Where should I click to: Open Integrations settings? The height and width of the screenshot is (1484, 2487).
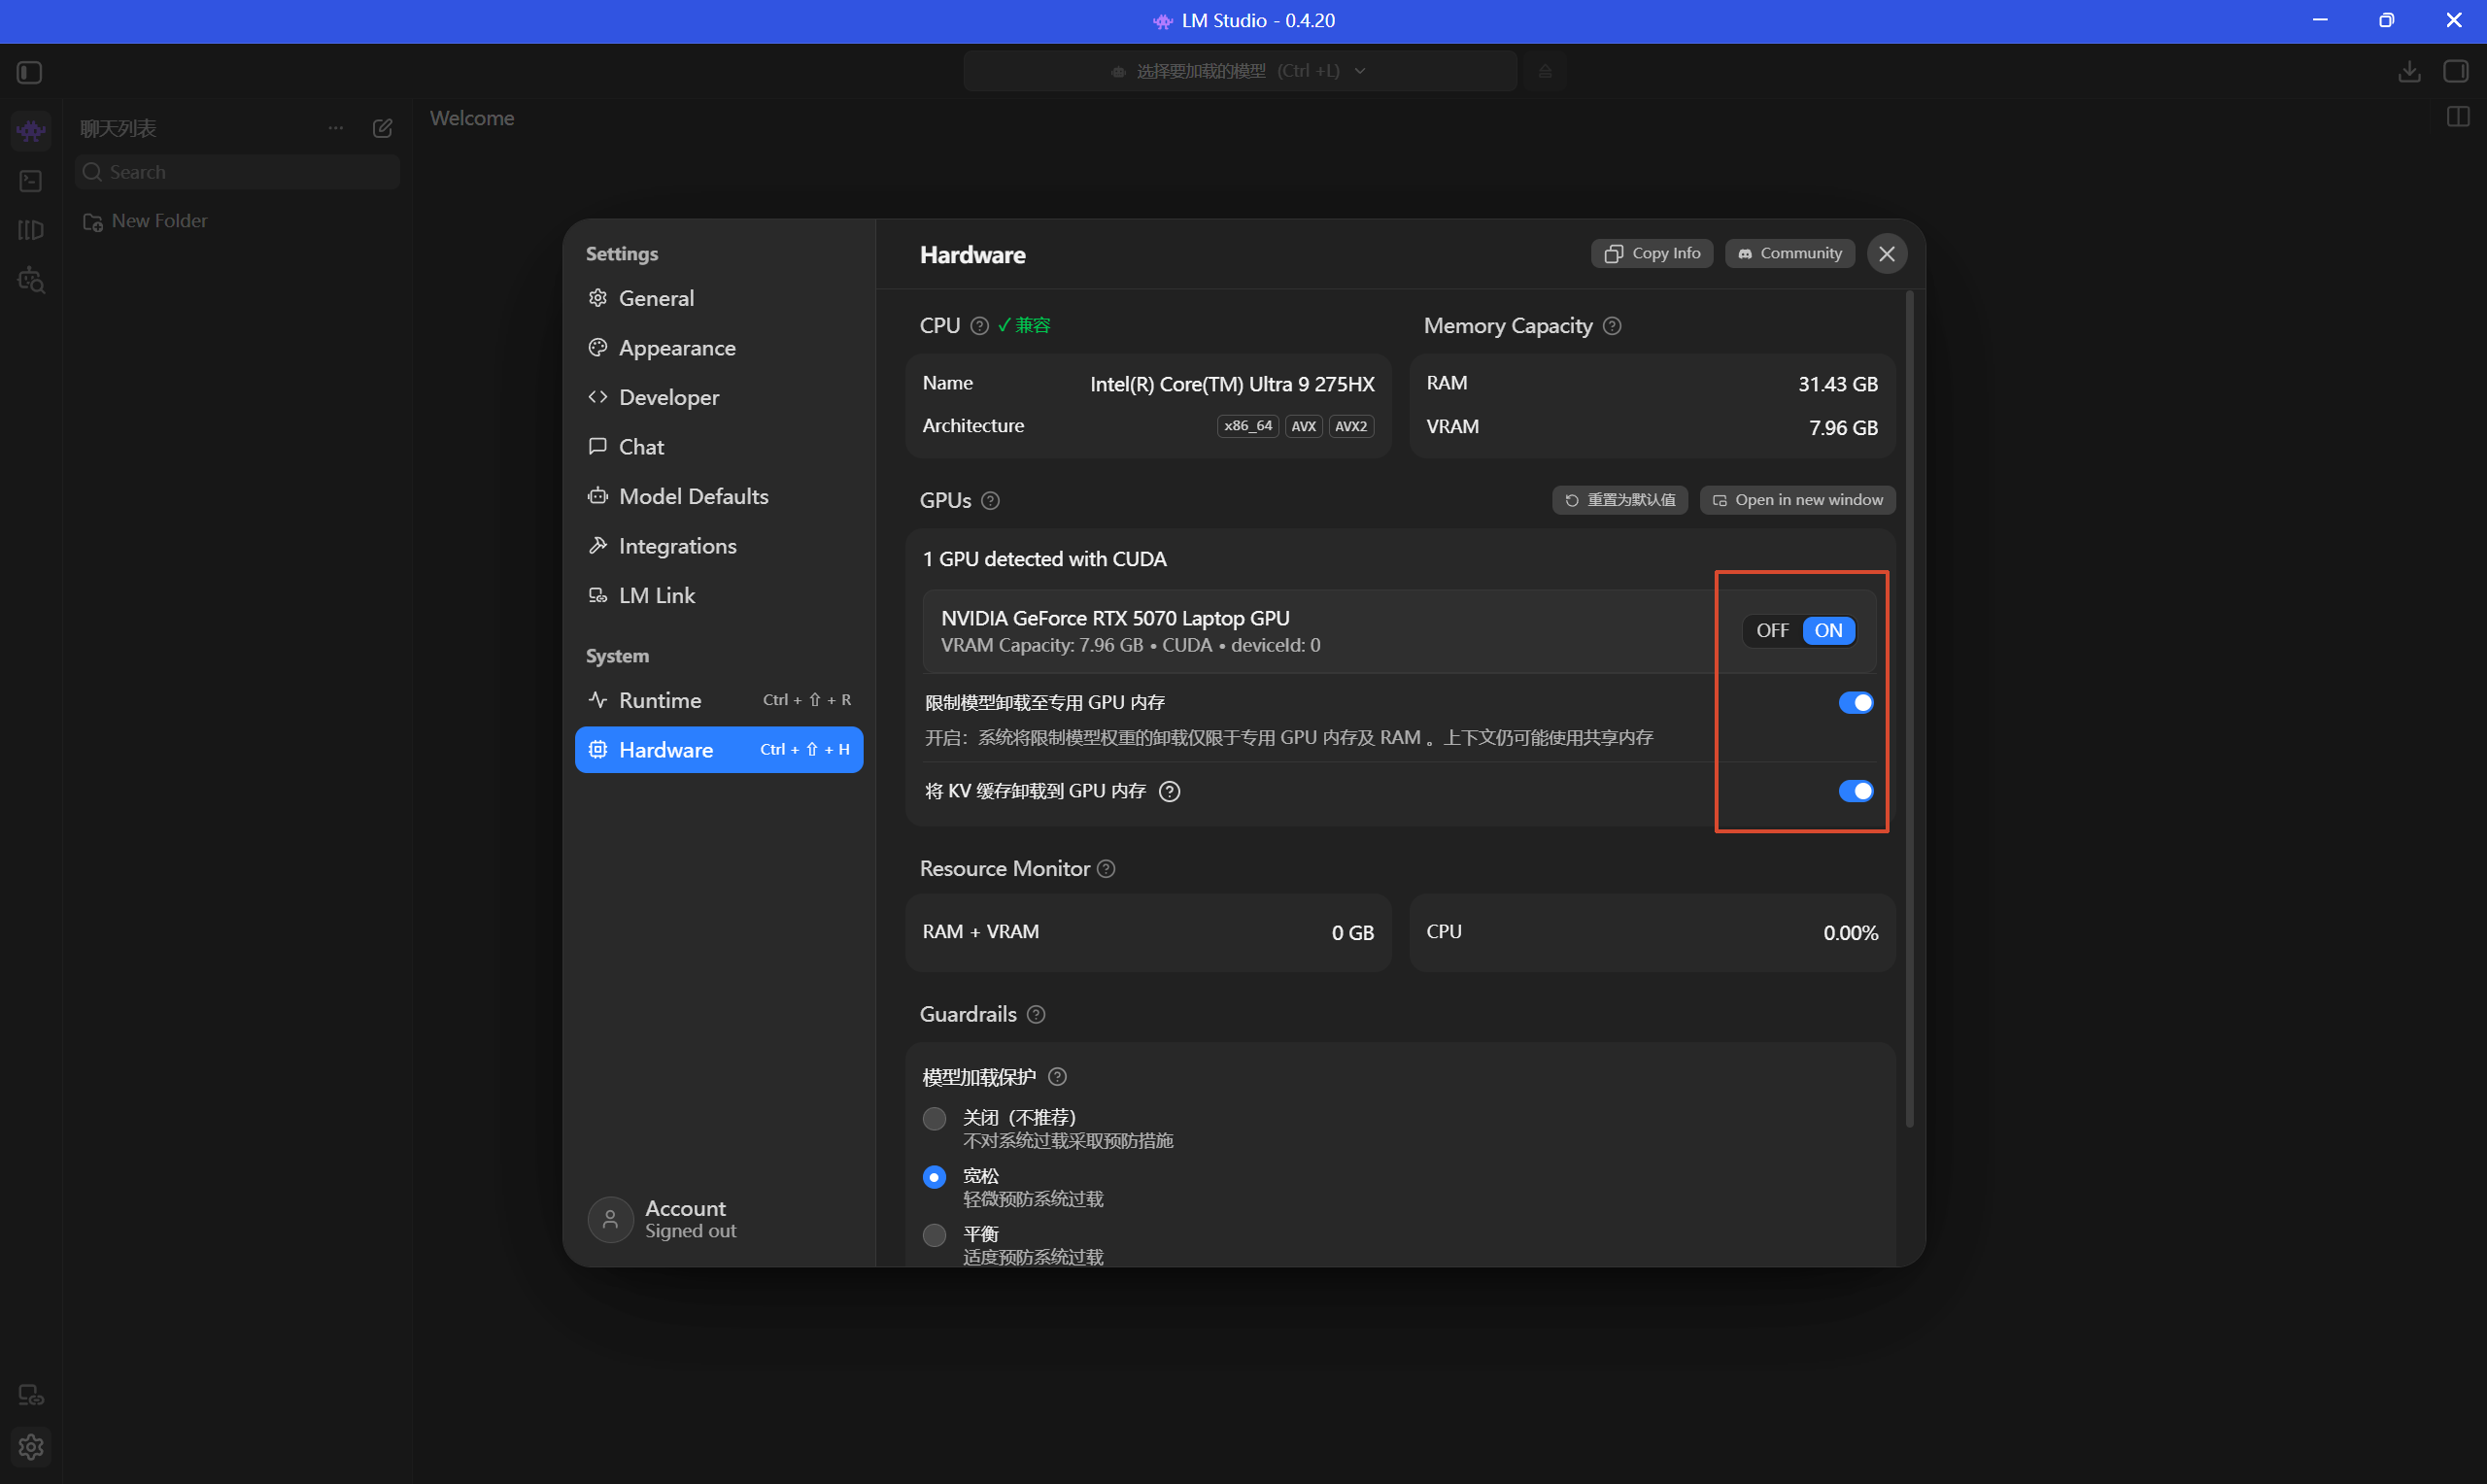(x=719, y=546)
